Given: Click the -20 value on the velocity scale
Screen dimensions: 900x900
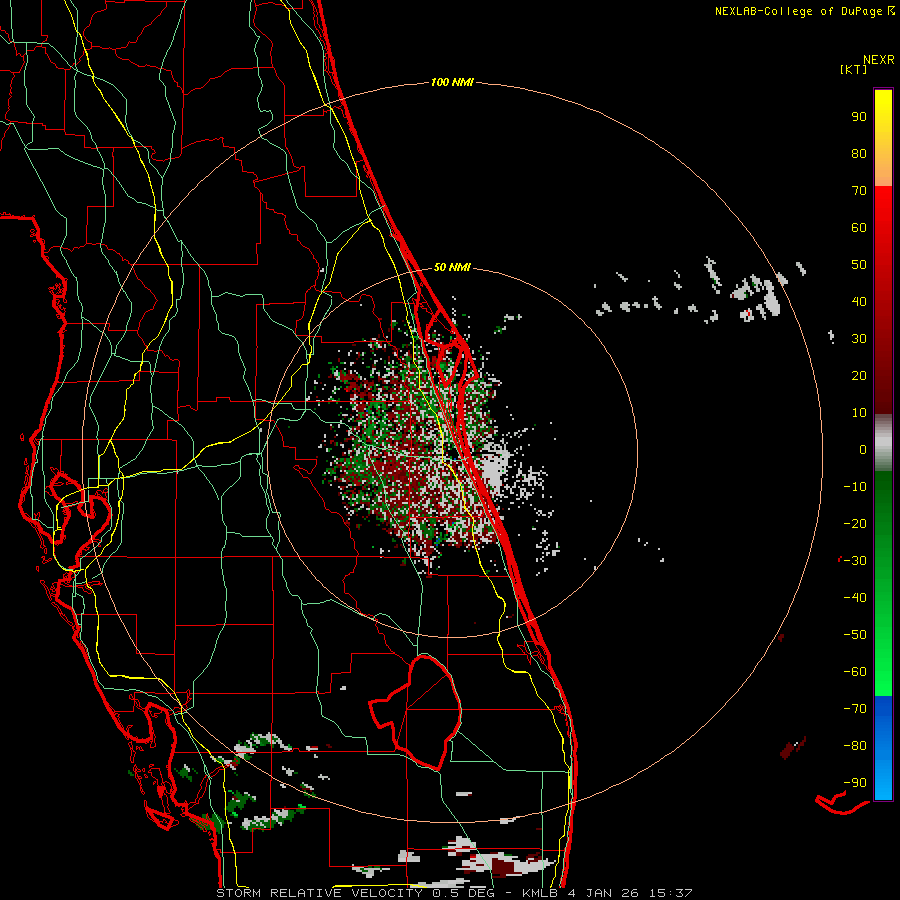Looking at the screenshot, I should coord(855,523).
